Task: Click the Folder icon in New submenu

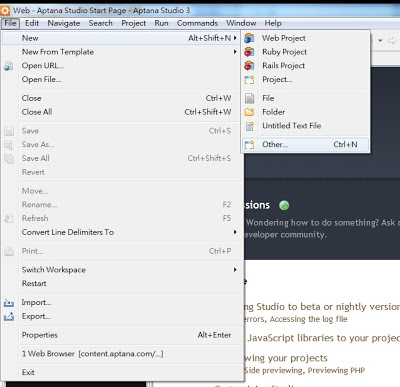Action: tap(249, 112)
